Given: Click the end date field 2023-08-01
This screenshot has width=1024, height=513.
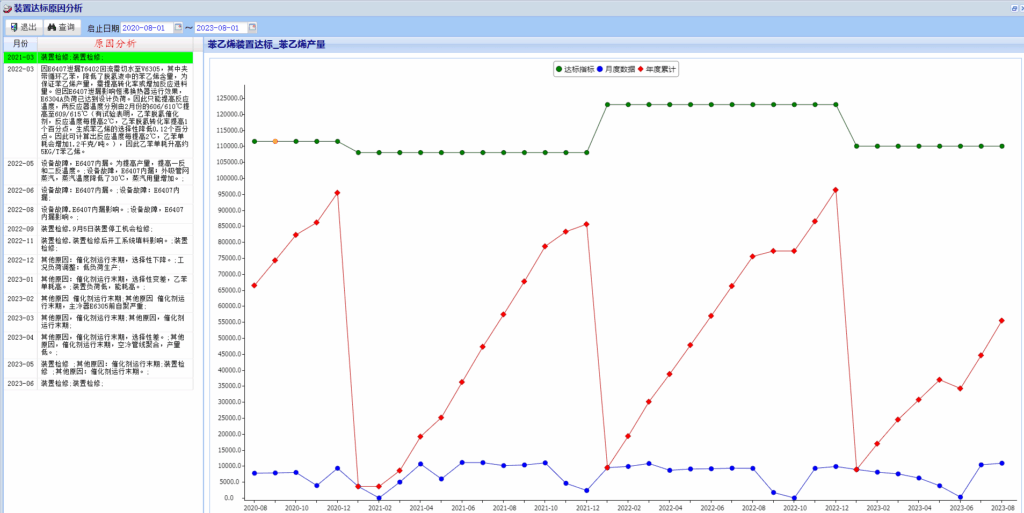Looking at the screenshot, I should point(217,28).
